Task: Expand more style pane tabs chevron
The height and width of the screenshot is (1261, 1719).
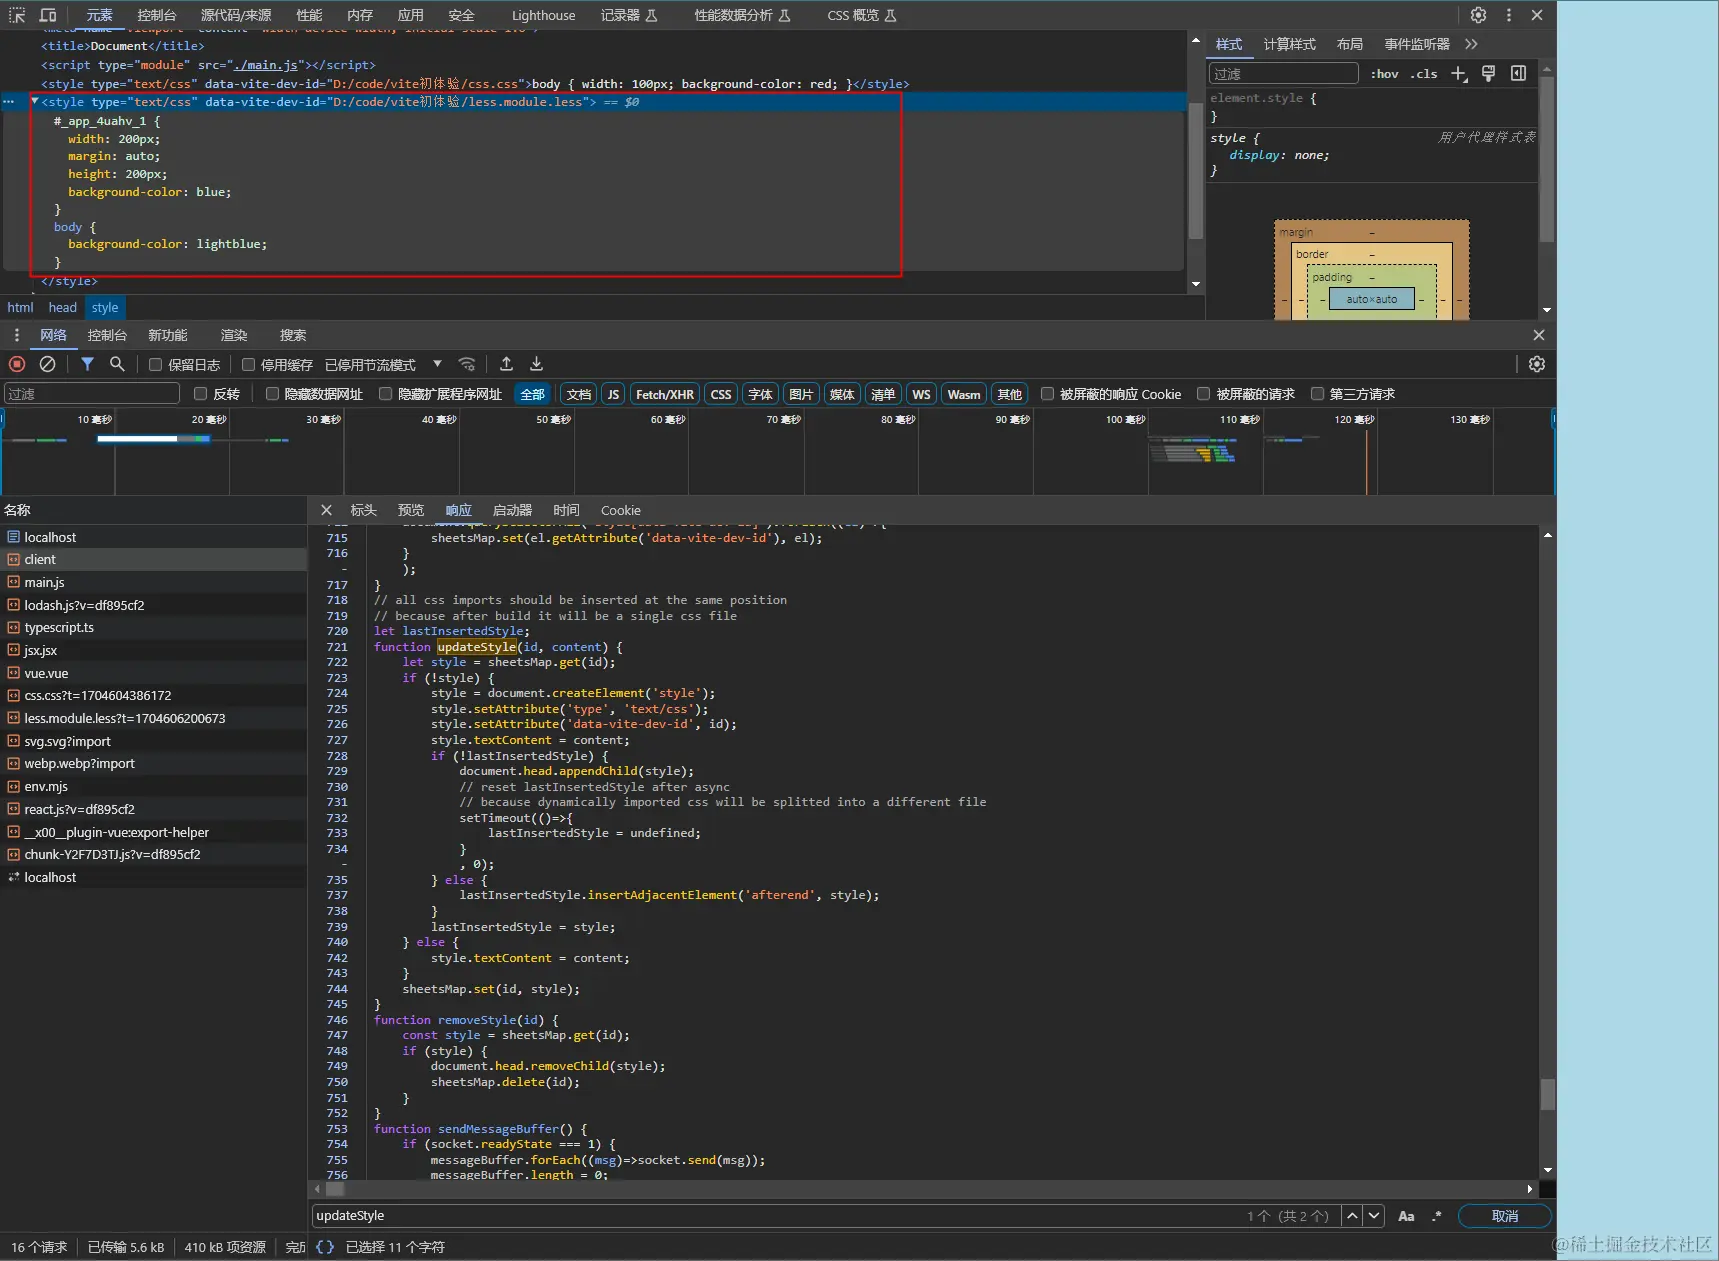Action: pyautogui.click(x=1471, y=44)
